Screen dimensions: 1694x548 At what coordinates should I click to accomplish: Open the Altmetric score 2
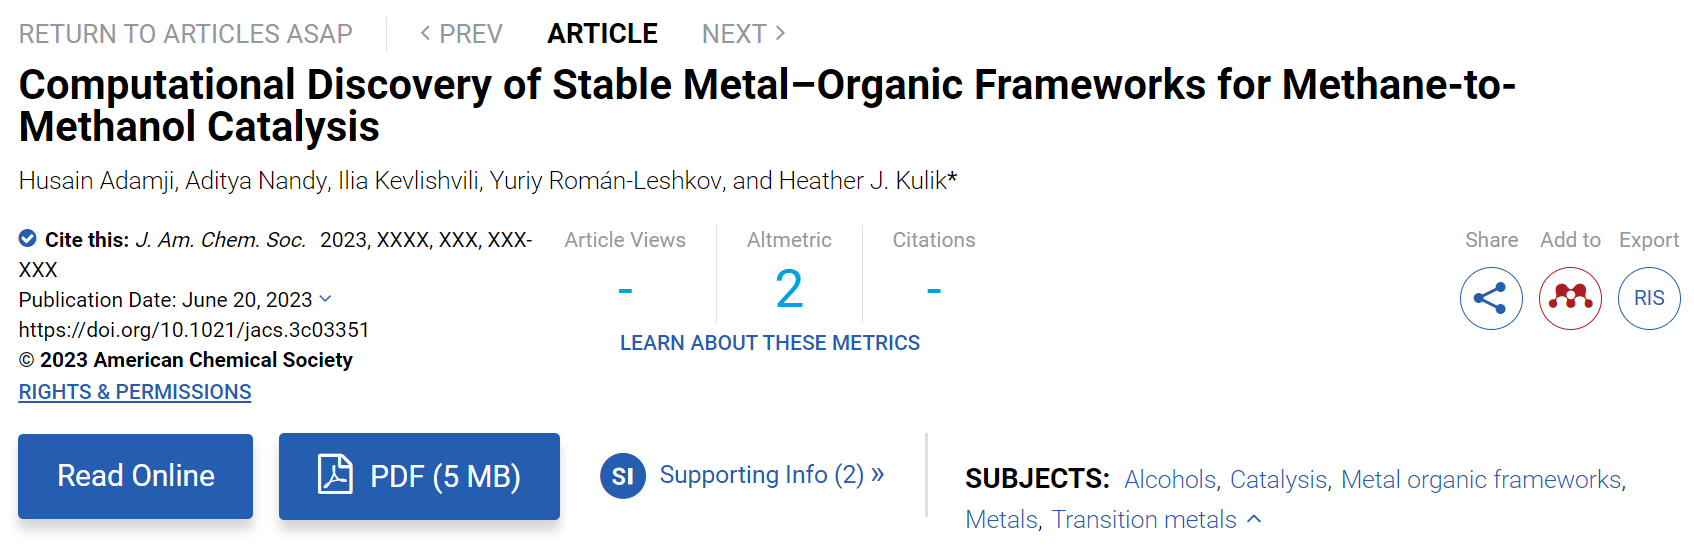point(789,289)
